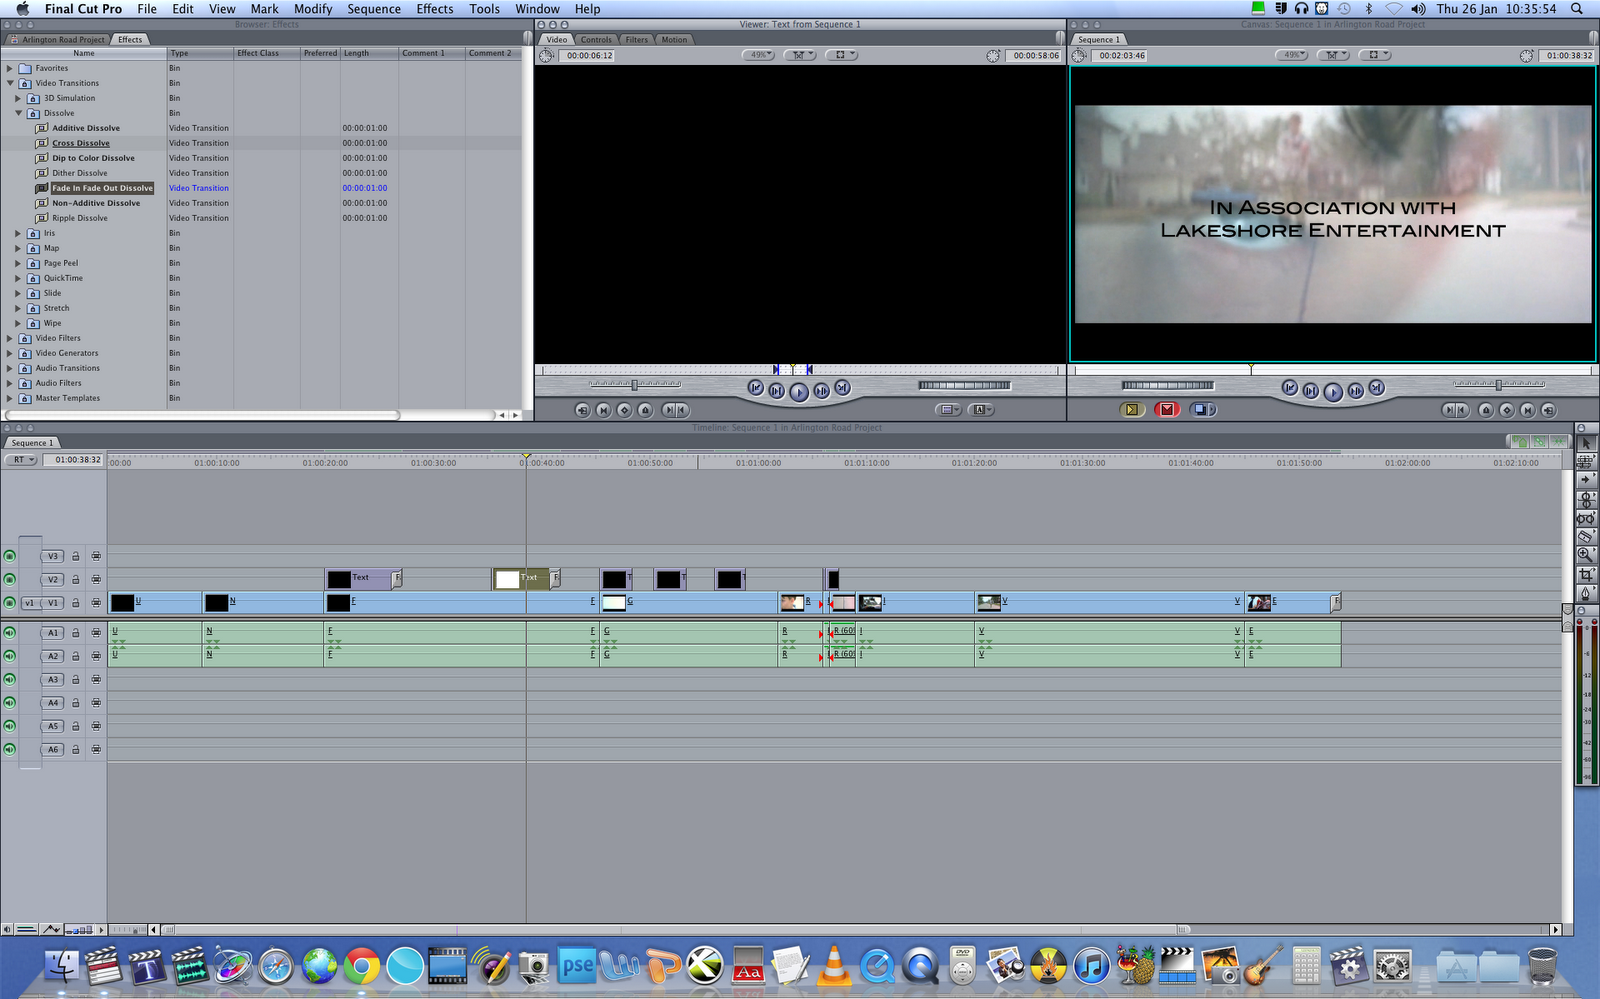
Task: Toggle V2 track visibility
Action: tap(10, 579)
